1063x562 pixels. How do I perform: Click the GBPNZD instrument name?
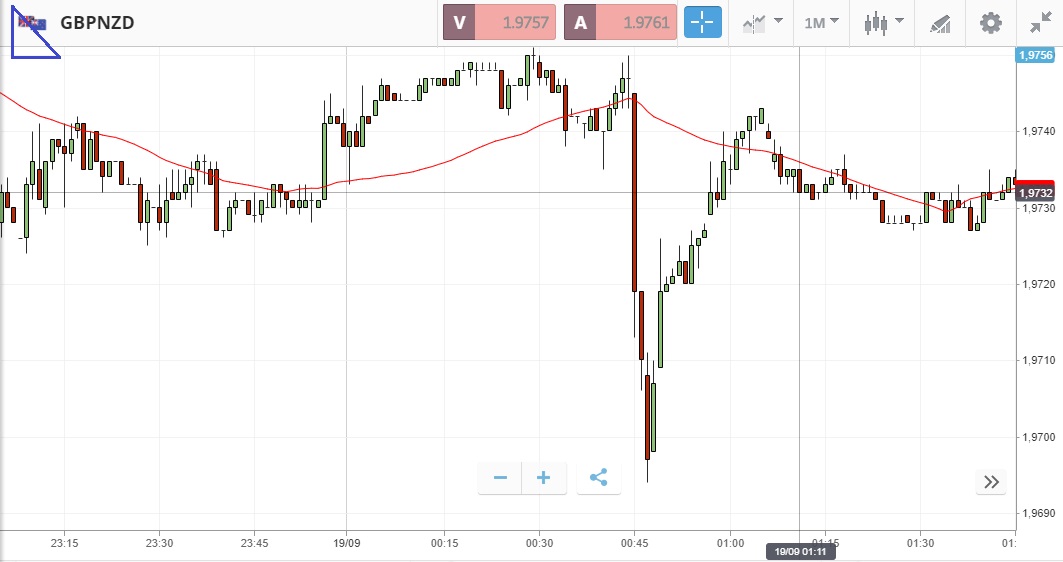(97, 22)
